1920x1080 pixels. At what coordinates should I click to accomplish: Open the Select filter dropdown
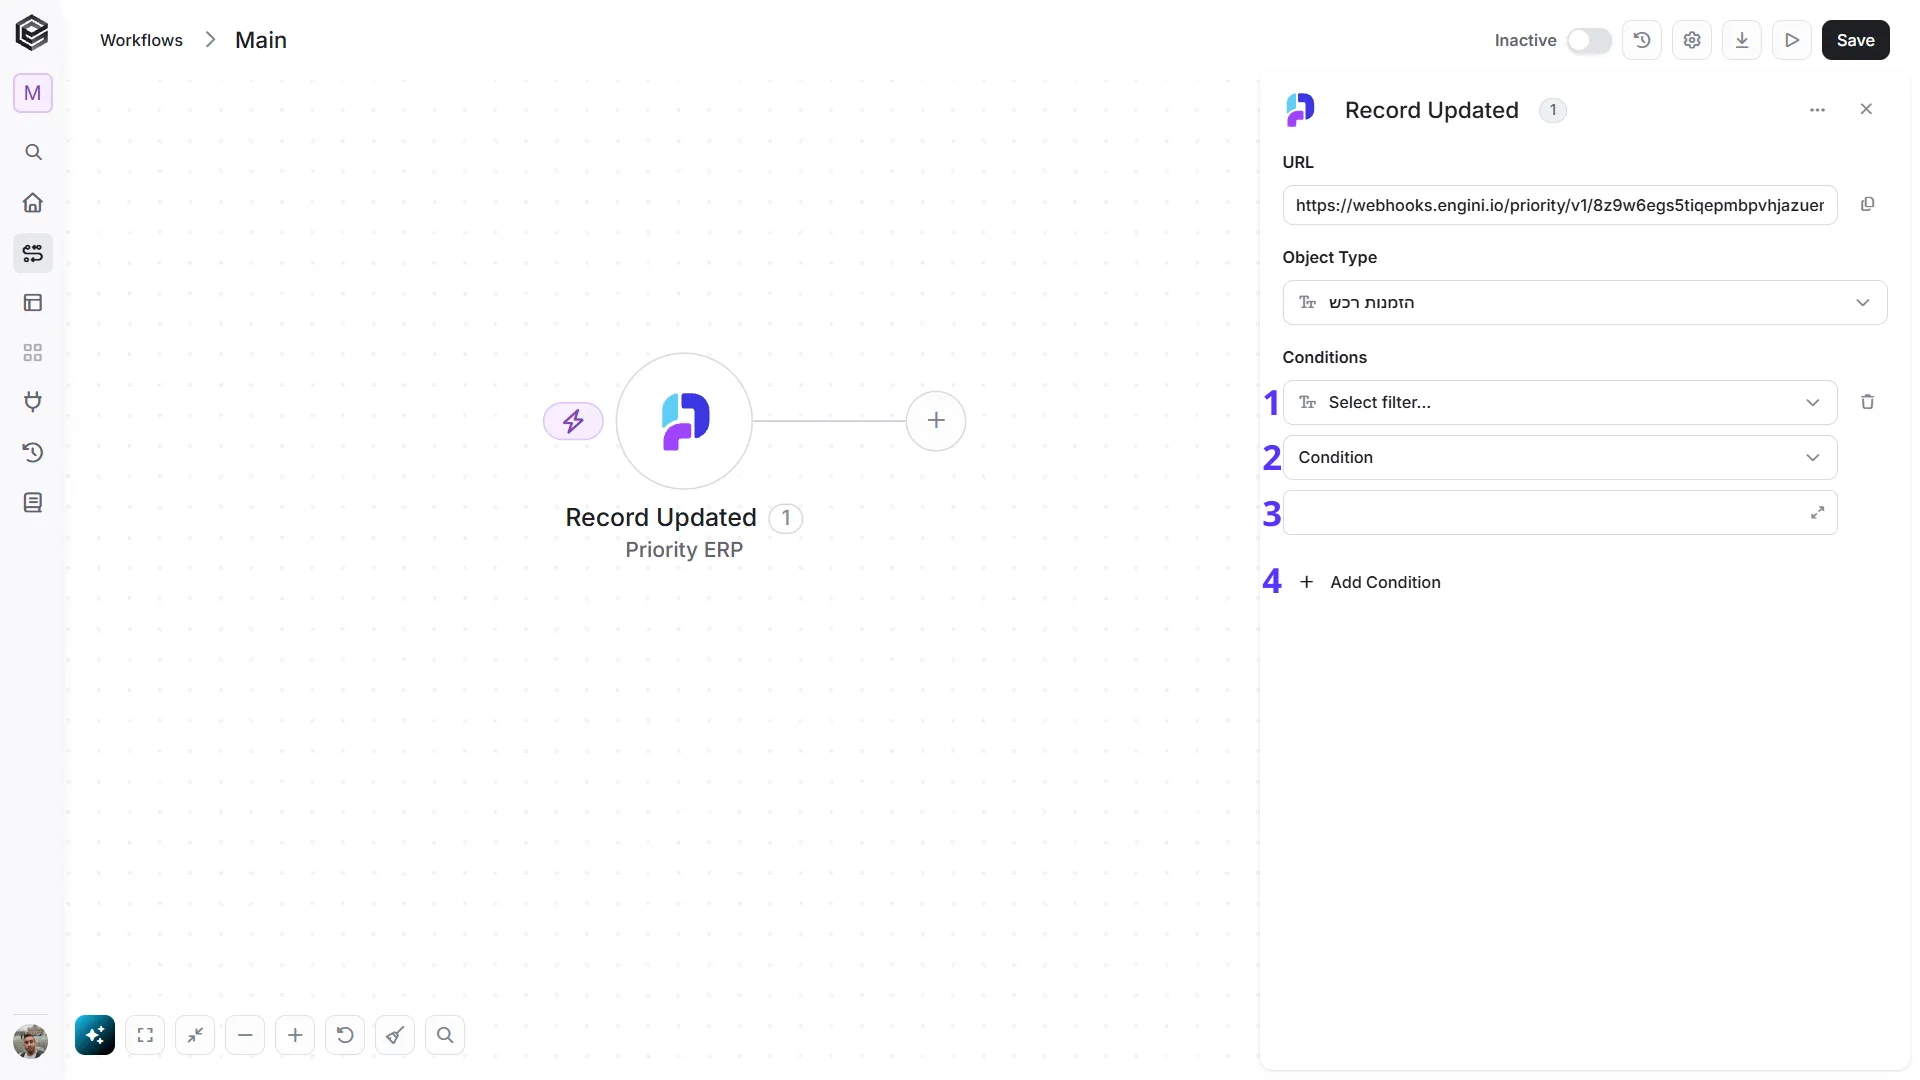coord(1560,402)
